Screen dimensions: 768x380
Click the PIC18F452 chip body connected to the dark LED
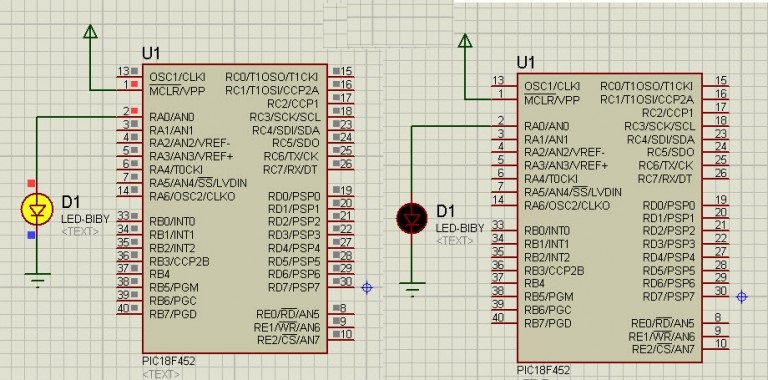pos(609,218)
